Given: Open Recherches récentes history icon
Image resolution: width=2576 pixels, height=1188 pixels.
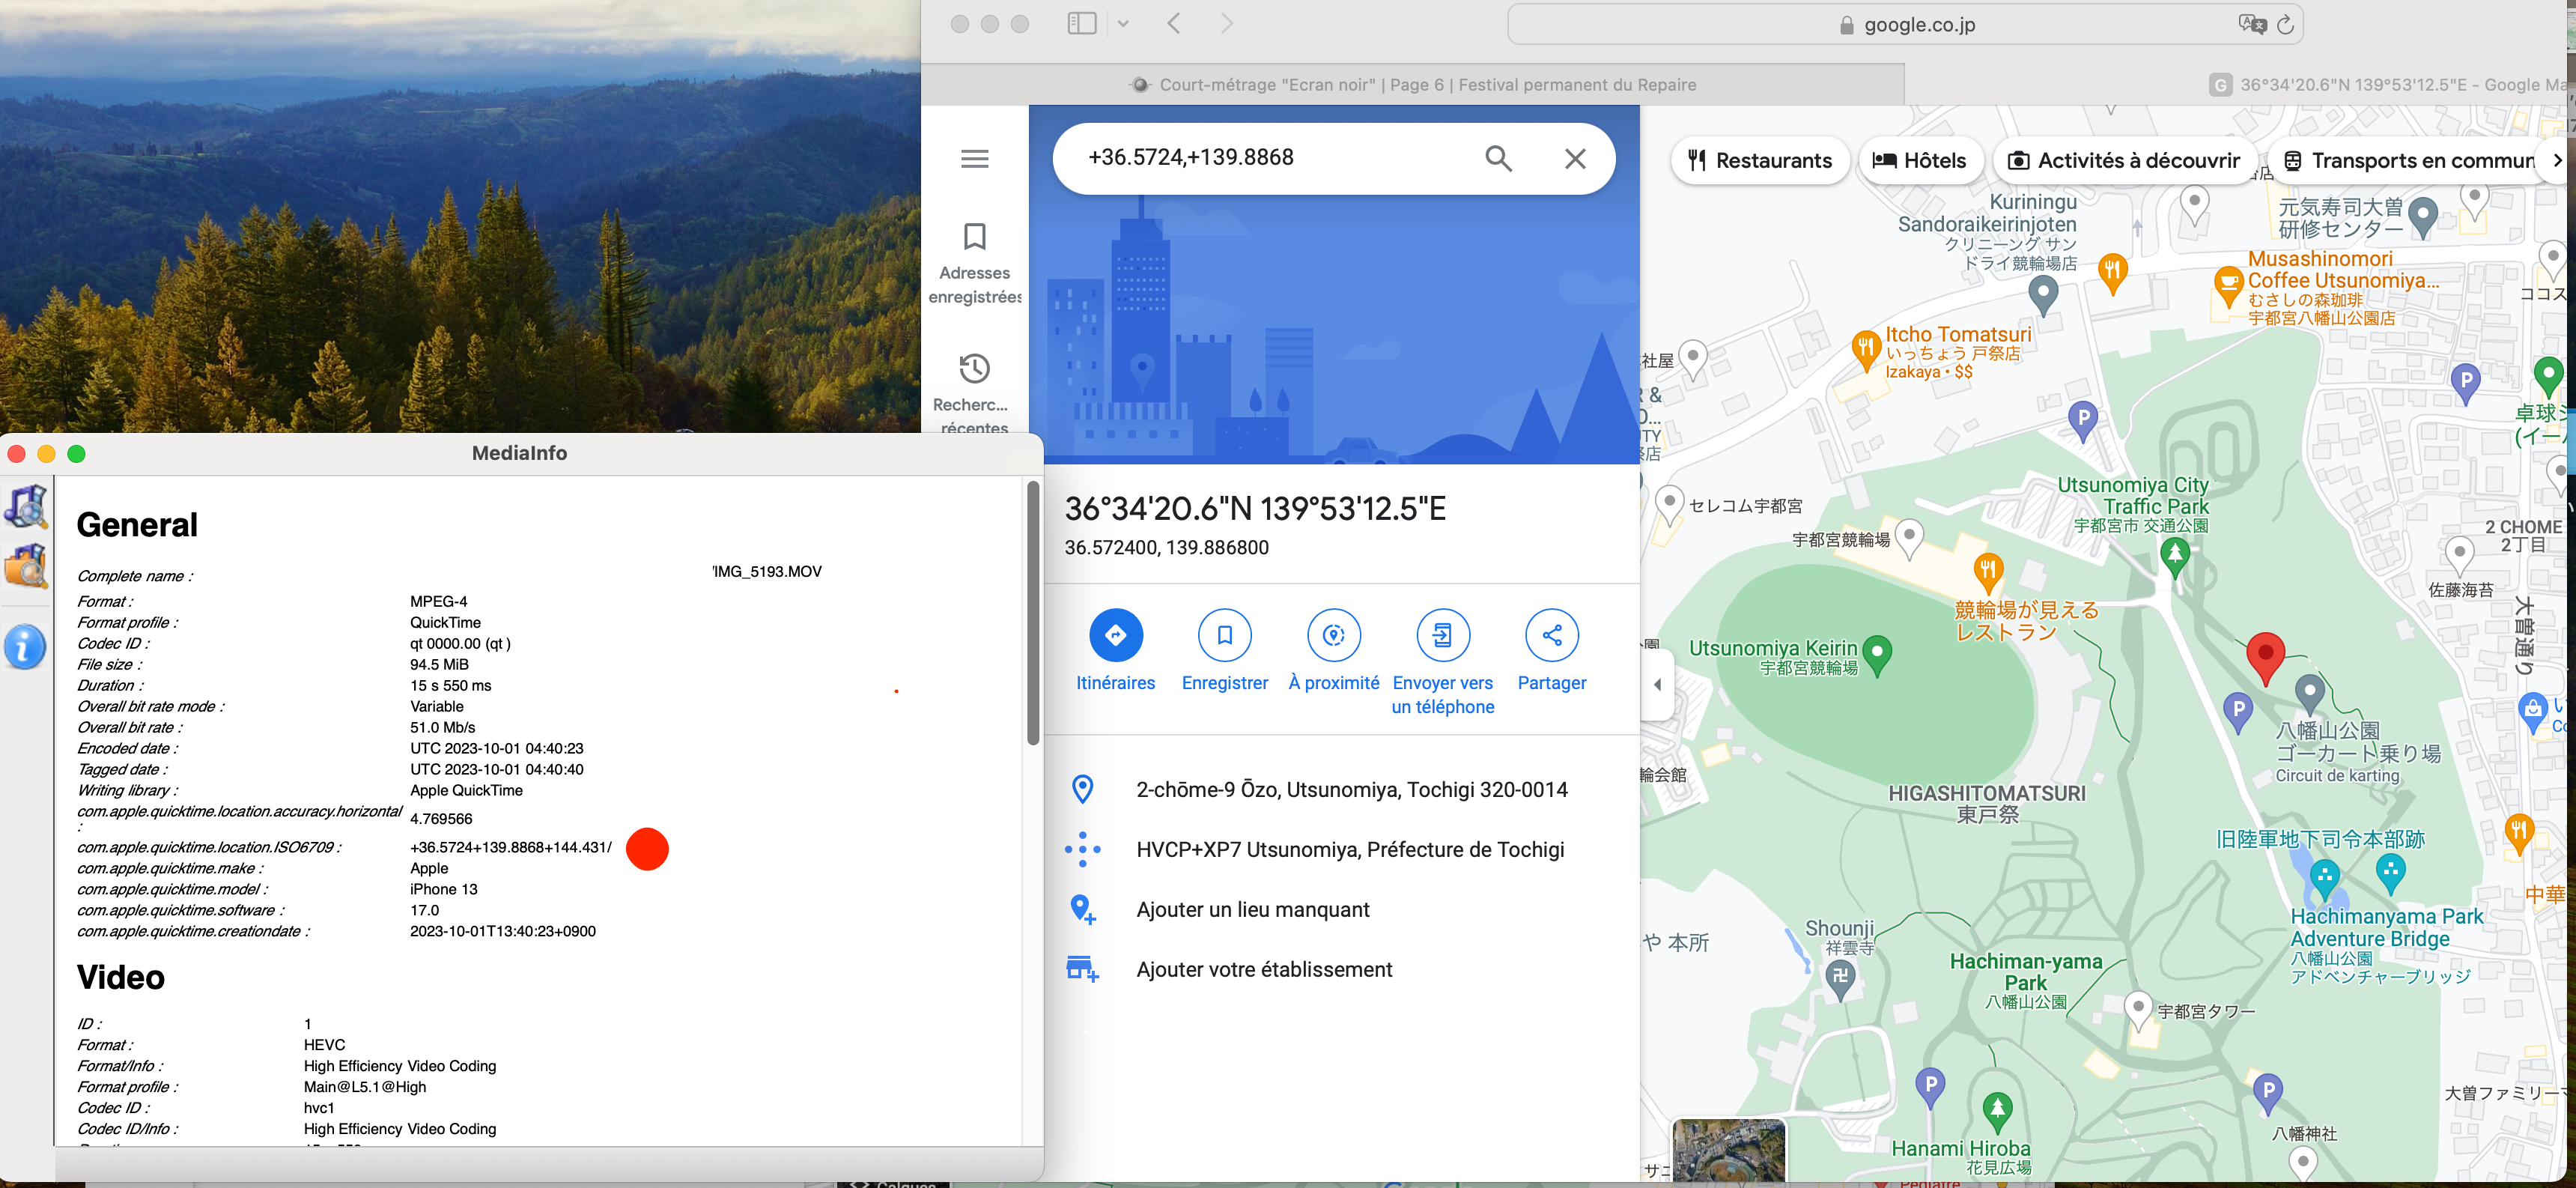Looking at the screenshot, I should [x=974, y=369].
